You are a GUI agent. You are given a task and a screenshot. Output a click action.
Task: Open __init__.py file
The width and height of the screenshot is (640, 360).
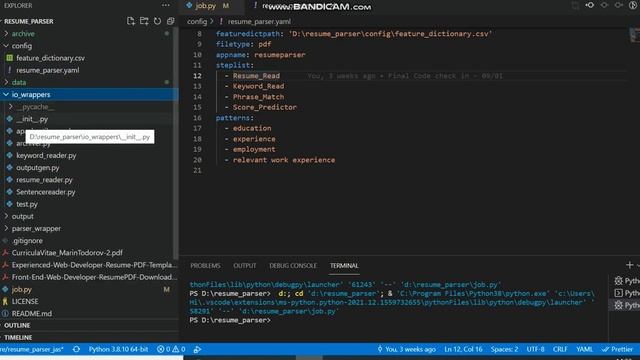(x=32, y=119)
